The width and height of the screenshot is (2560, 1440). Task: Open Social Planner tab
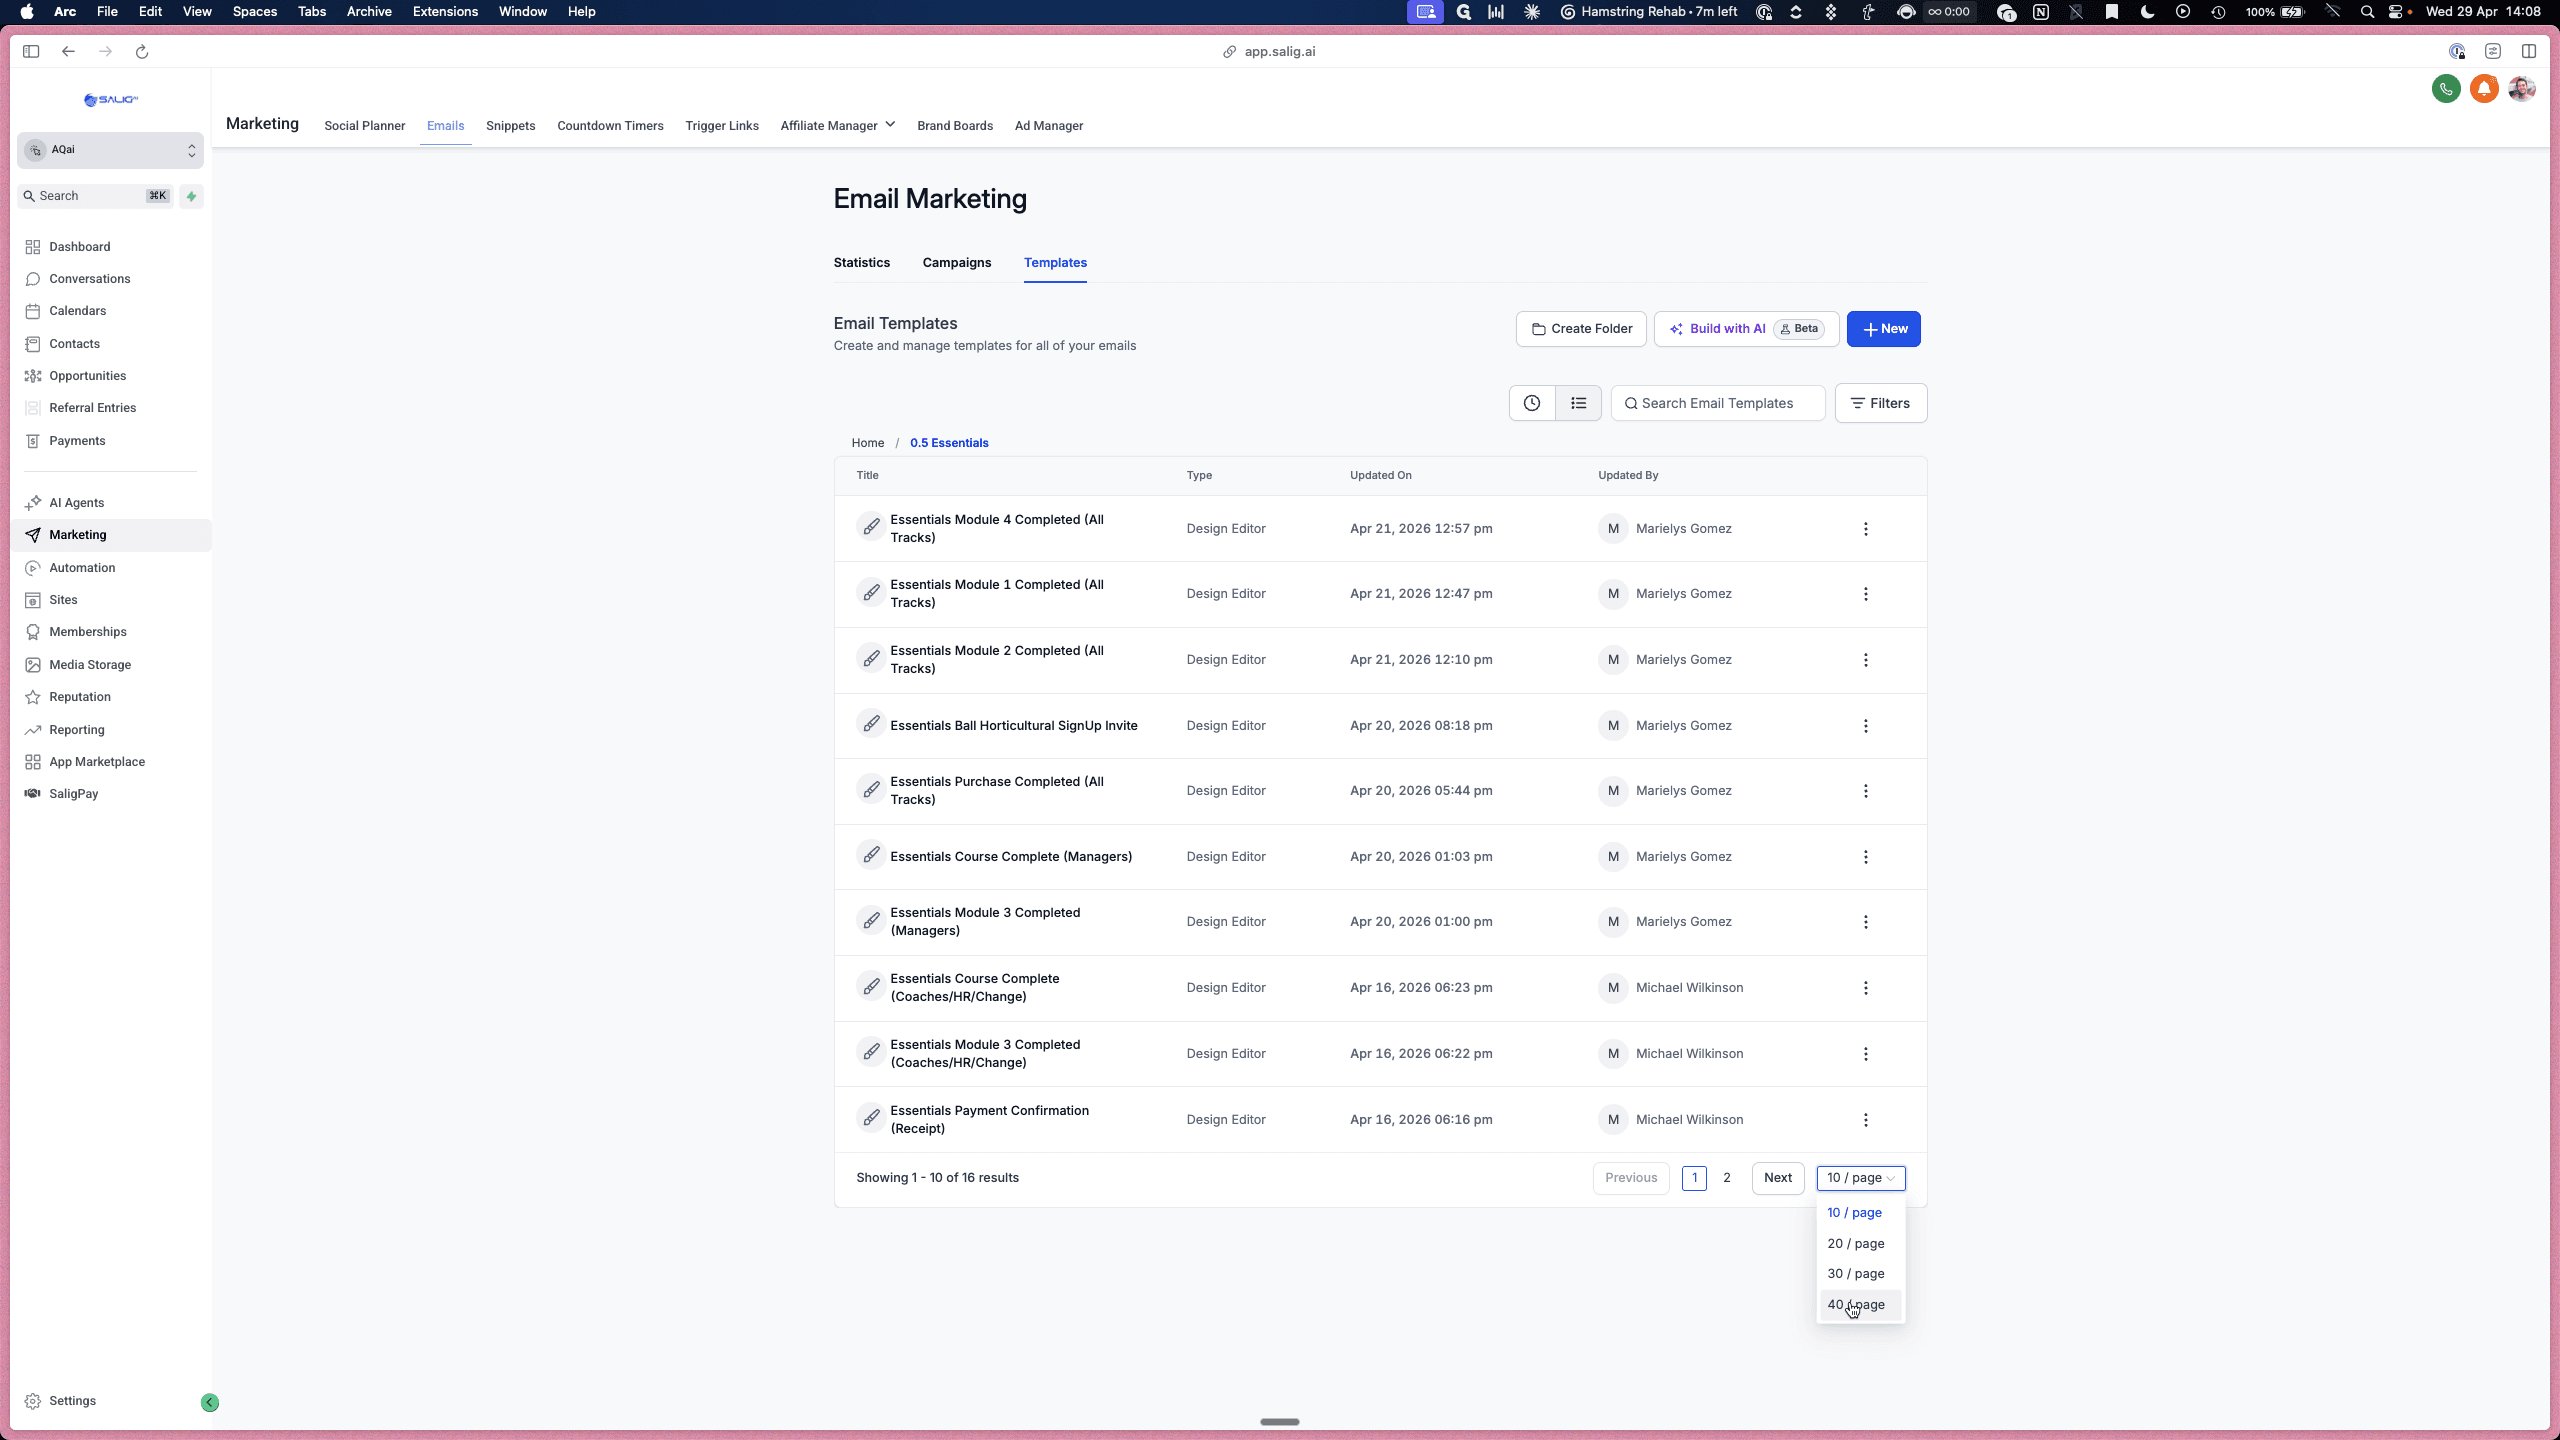(x=365, y=126)
